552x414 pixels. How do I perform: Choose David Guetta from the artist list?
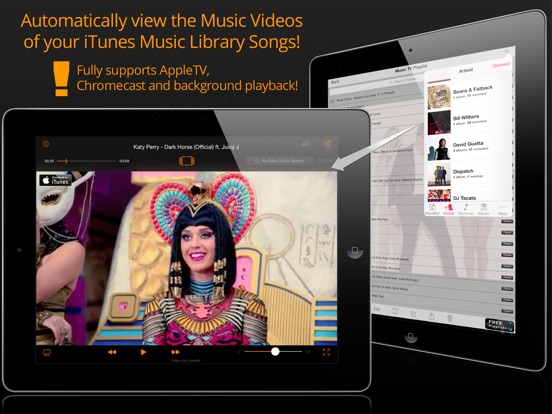pyautogui.click(x=469, y=147)
